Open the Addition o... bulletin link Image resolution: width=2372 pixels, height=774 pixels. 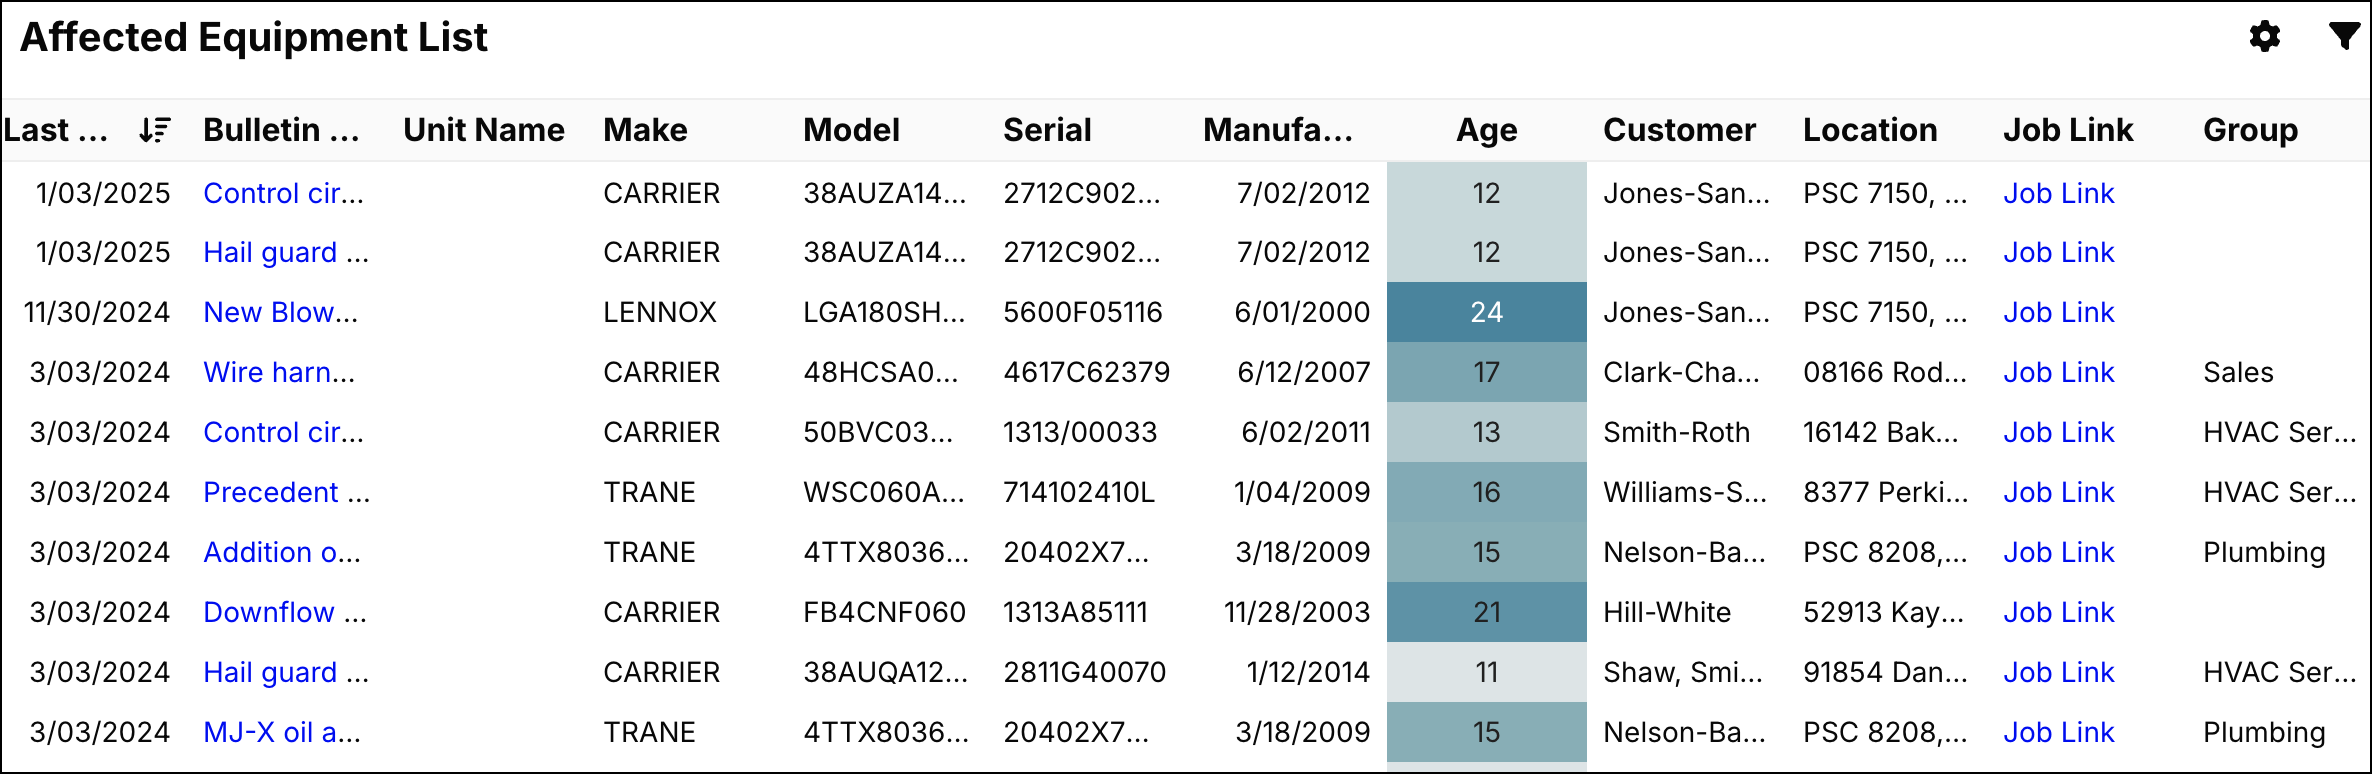click(282, 552)
